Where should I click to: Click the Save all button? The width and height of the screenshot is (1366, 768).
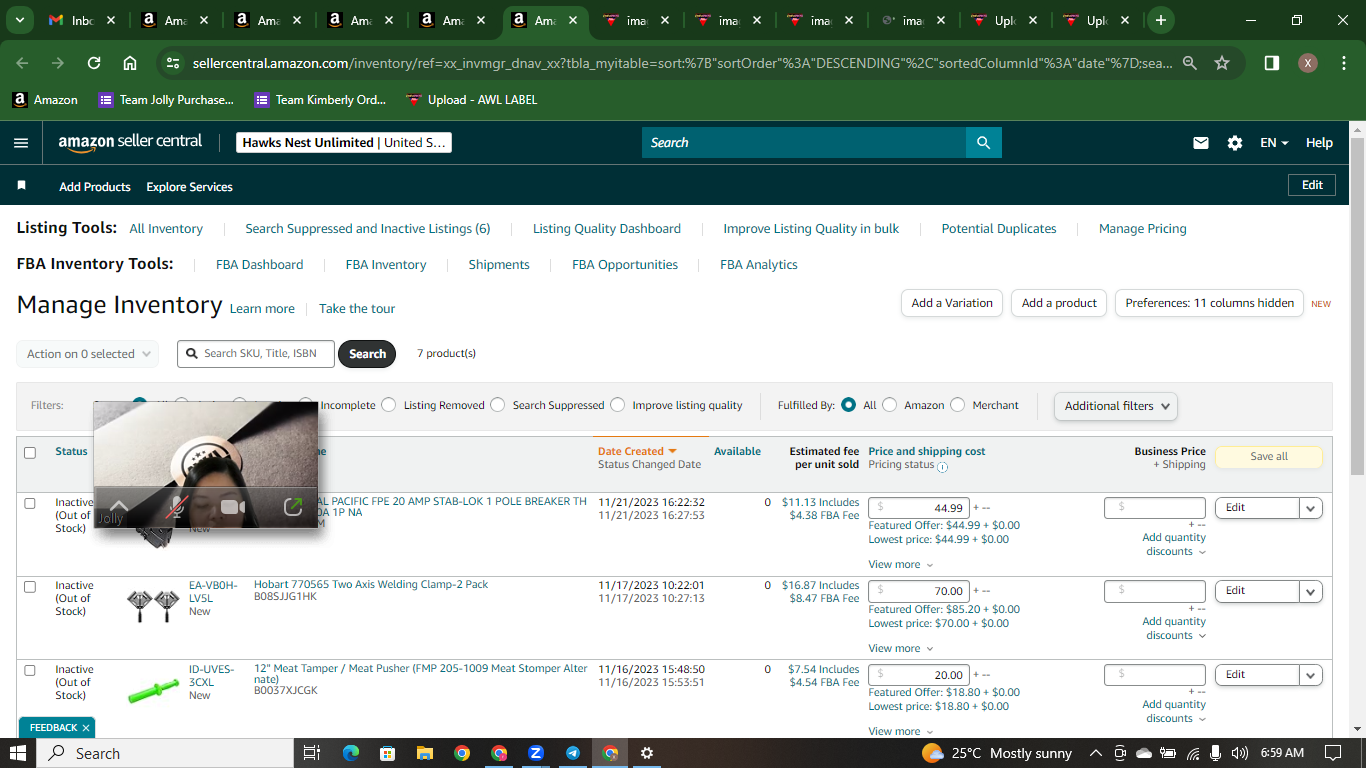(1269, 456)
